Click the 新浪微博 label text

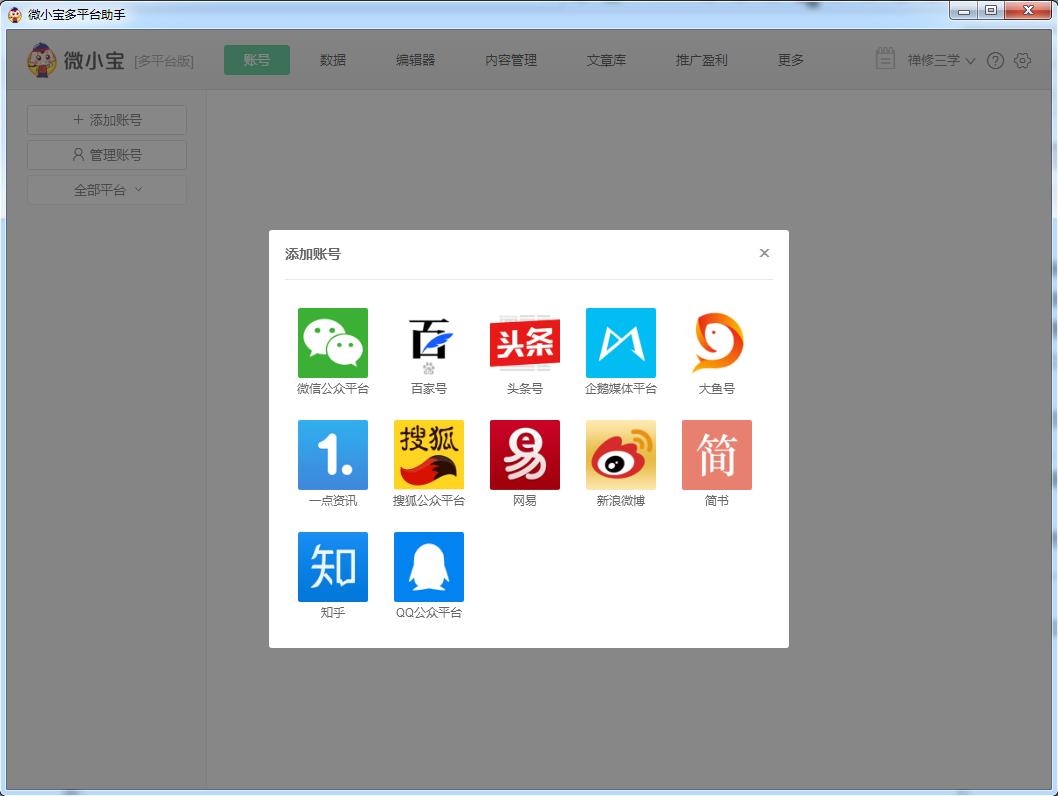tap(621, 501)
